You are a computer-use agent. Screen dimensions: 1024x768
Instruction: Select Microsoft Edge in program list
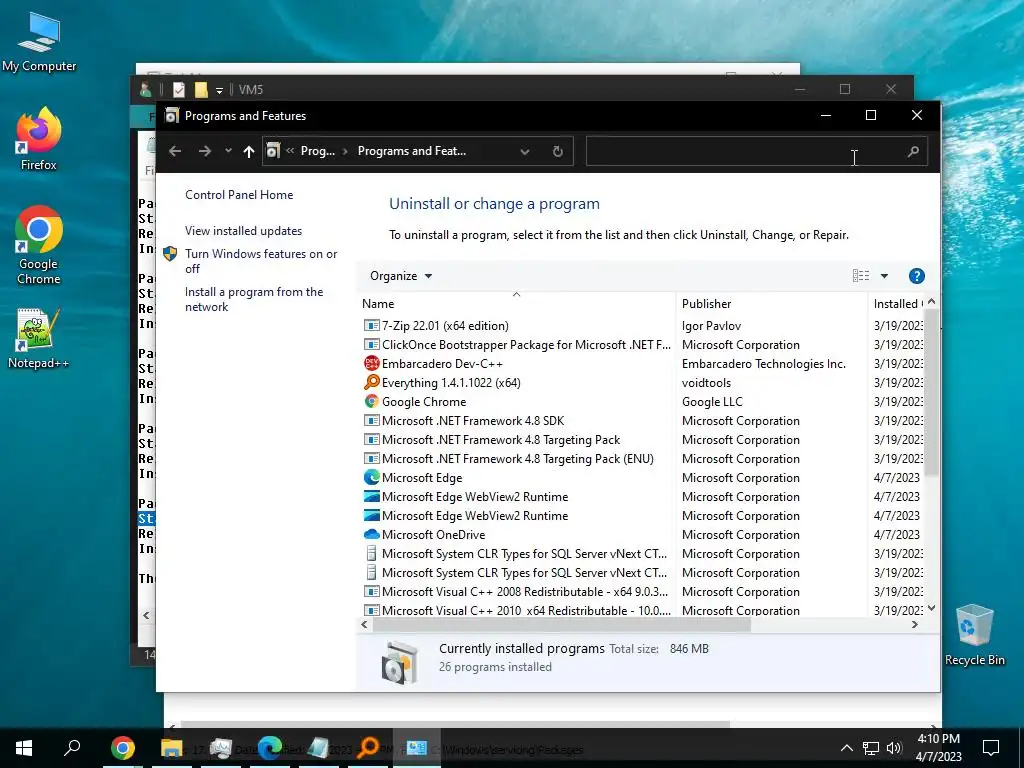pyautogui.click(x=422, y=477)
